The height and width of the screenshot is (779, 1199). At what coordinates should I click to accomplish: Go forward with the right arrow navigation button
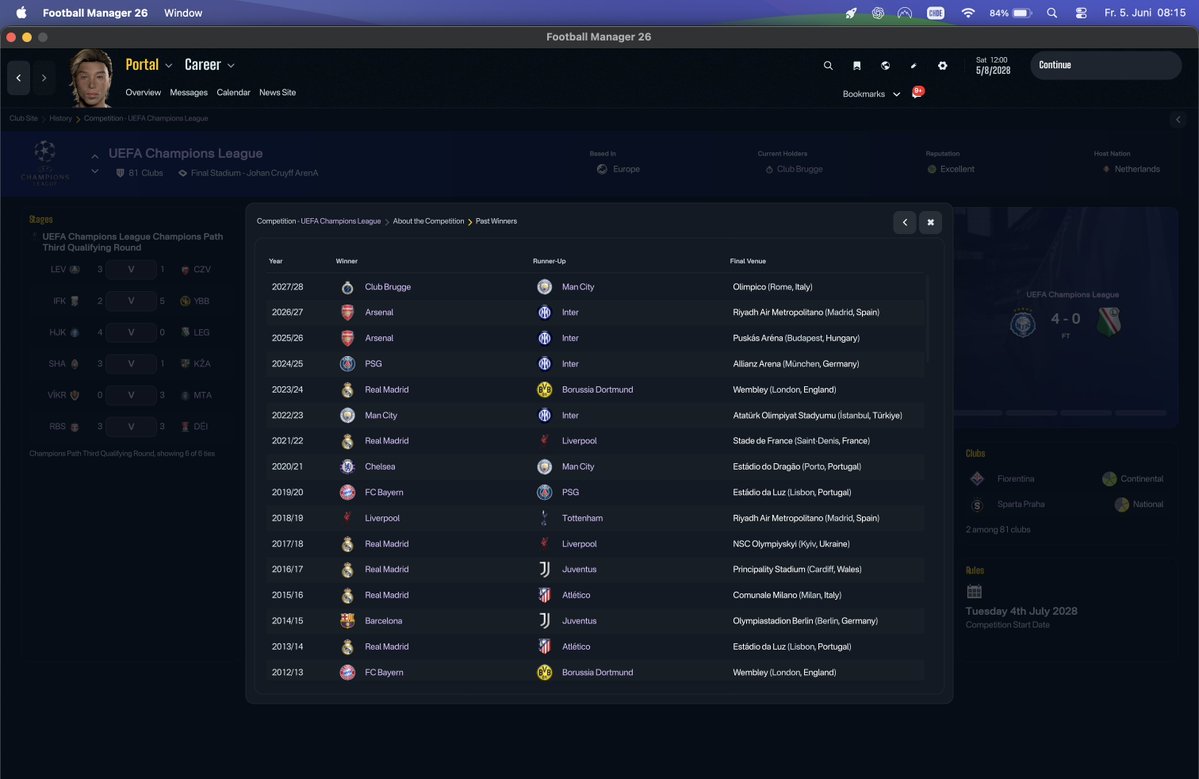[44, 78]
